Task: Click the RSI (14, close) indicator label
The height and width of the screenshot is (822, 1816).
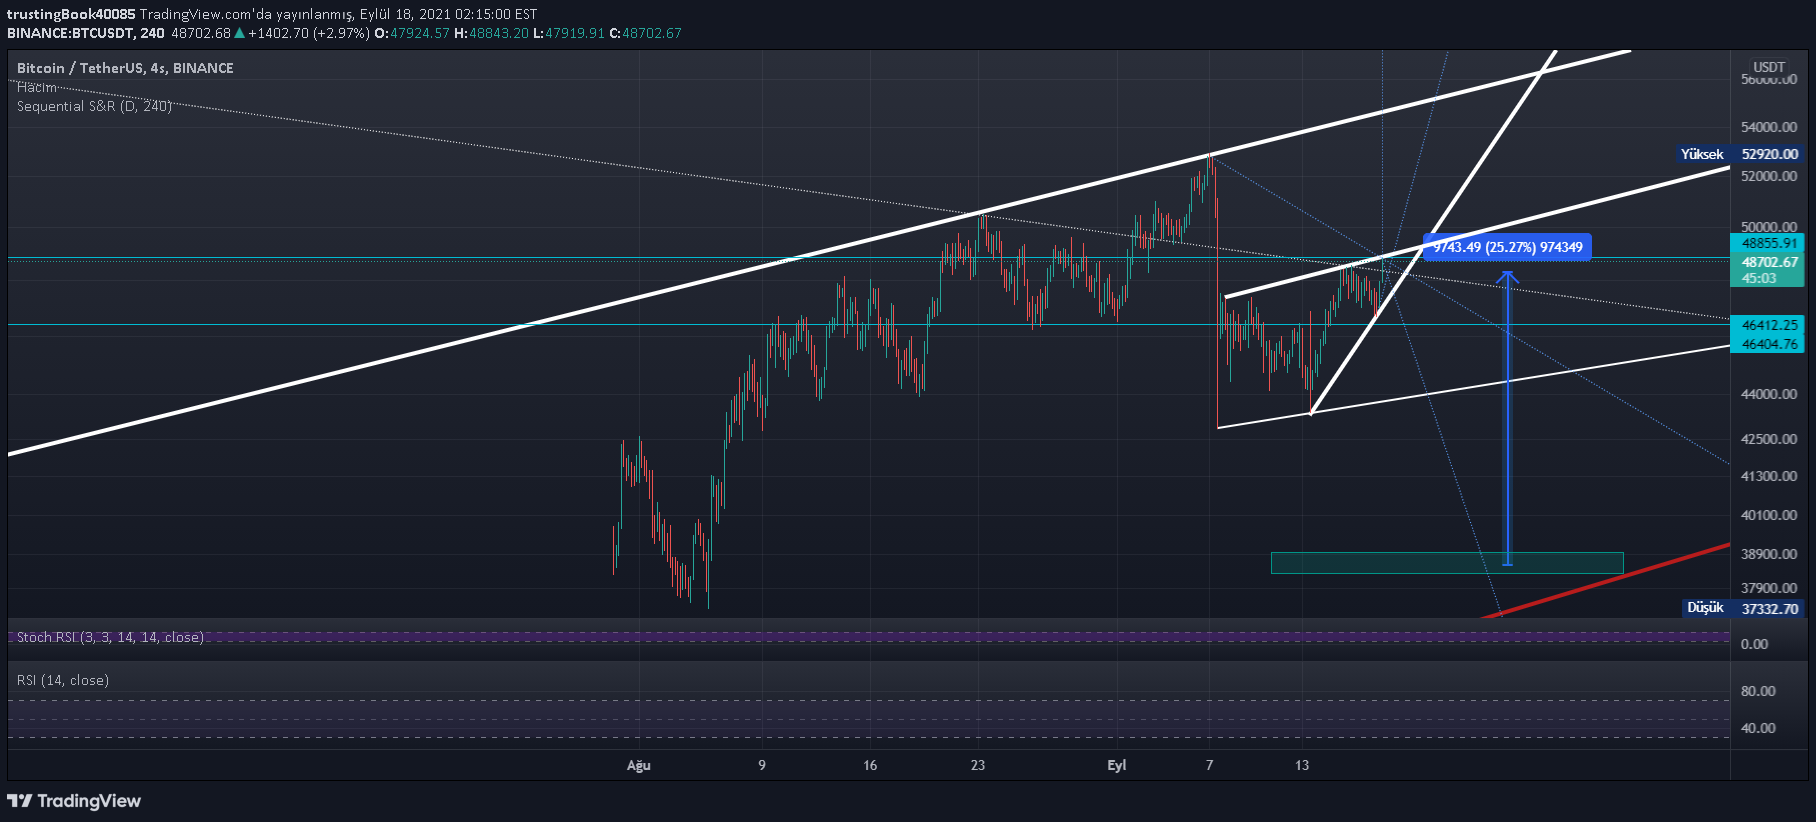Action: click(x=63, y=680)
